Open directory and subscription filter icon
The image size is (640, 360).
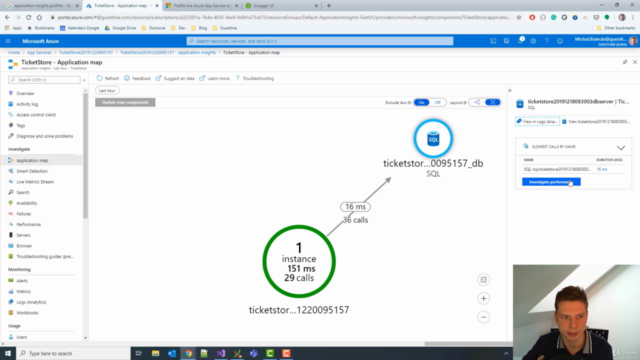click(x=507, y=41)
